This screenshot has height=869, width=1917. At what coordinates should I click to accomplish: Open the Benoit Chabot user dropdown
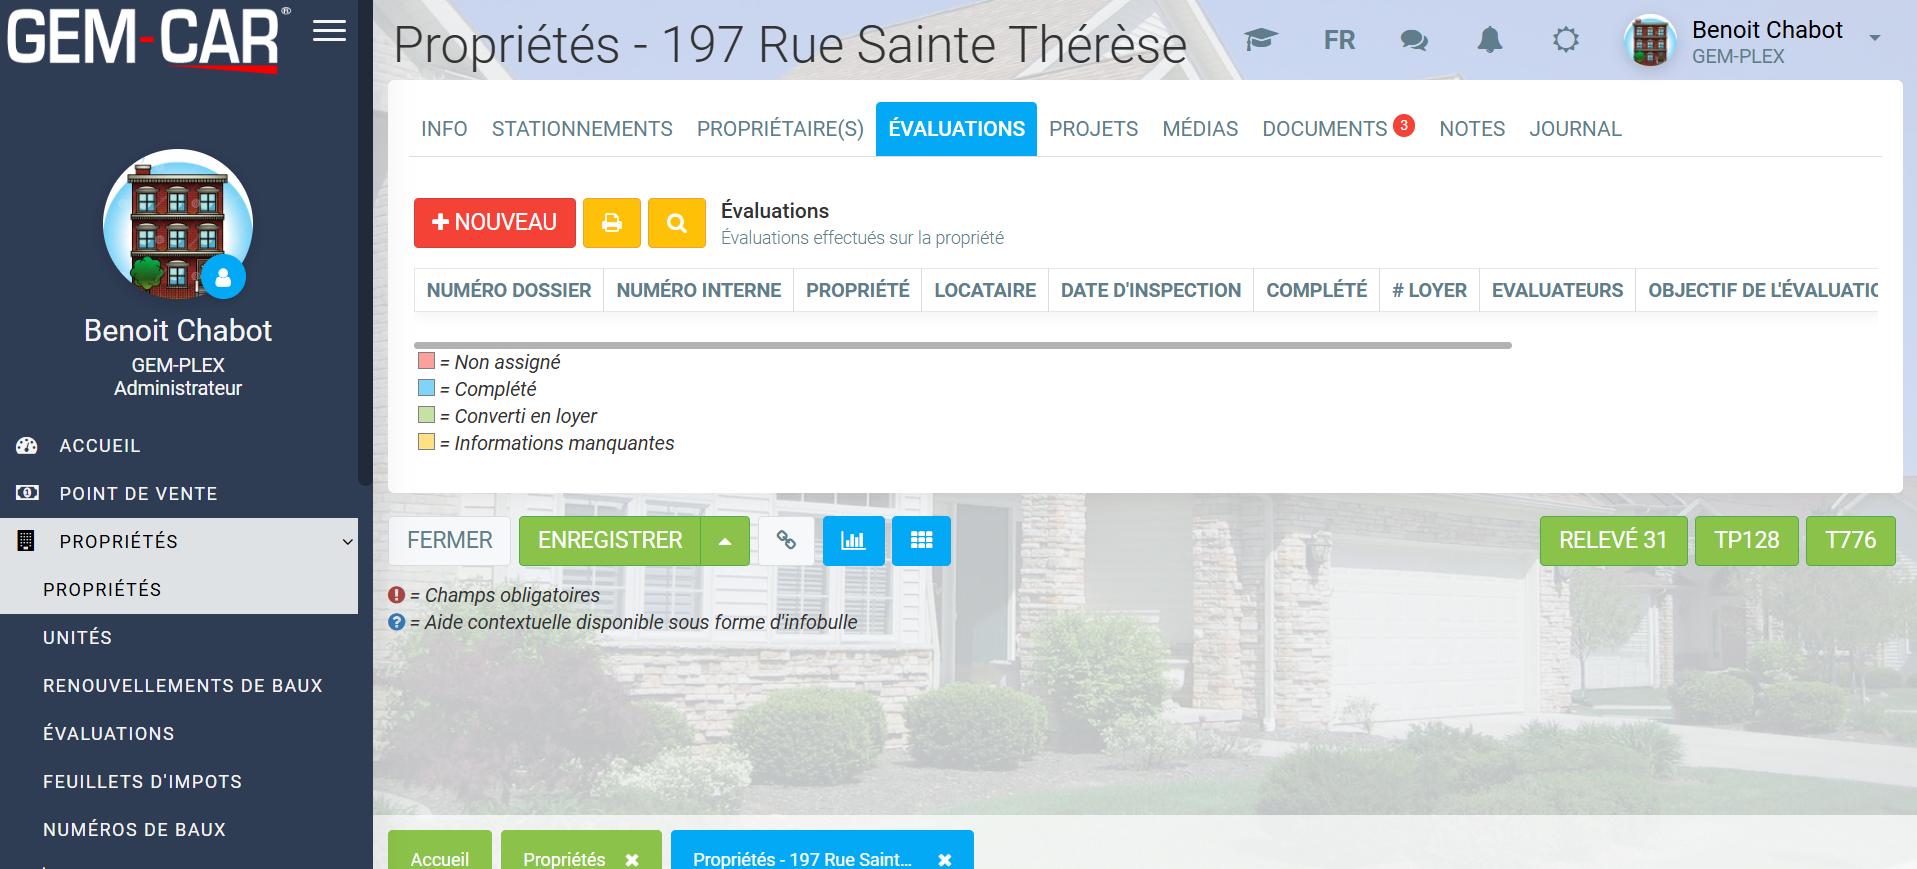[x=1874, y=38]
